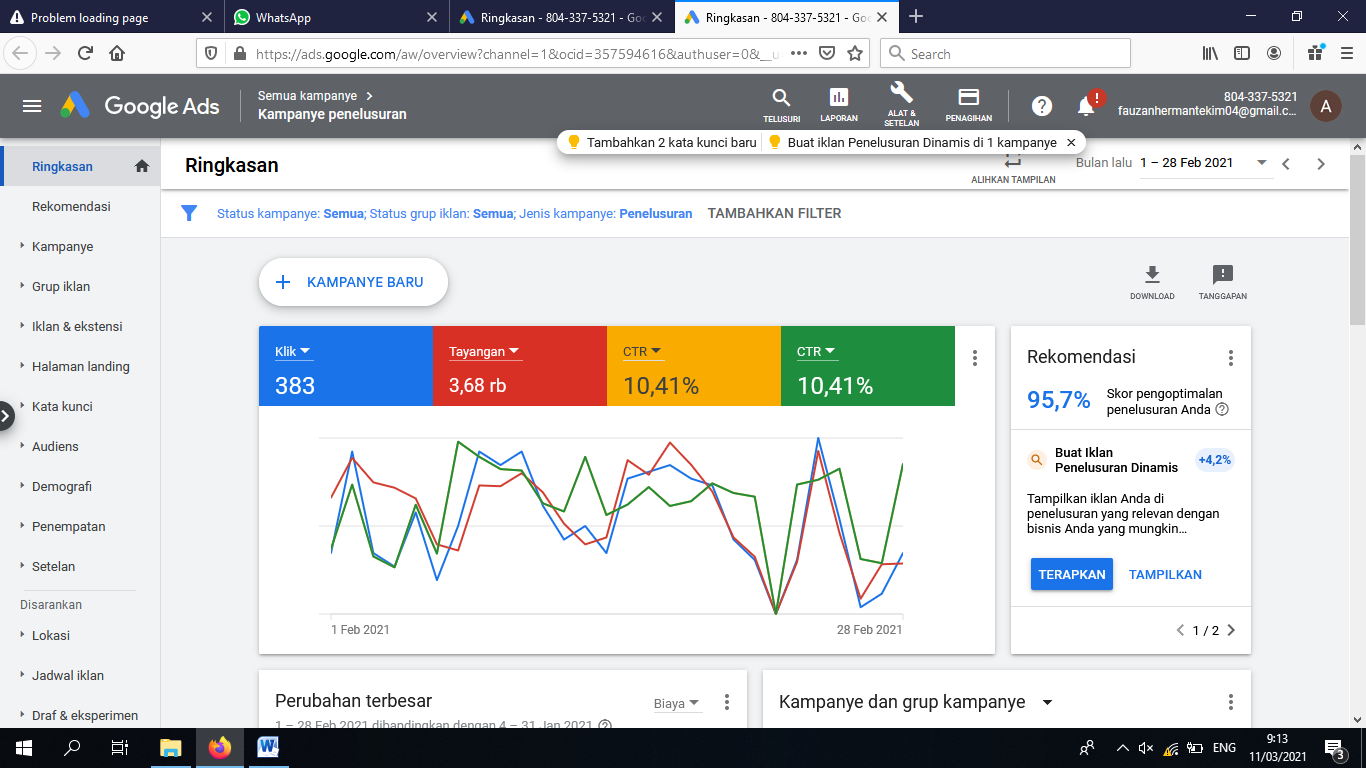Open the Tanggapan feedback icon

click(x=1222, y=283)
